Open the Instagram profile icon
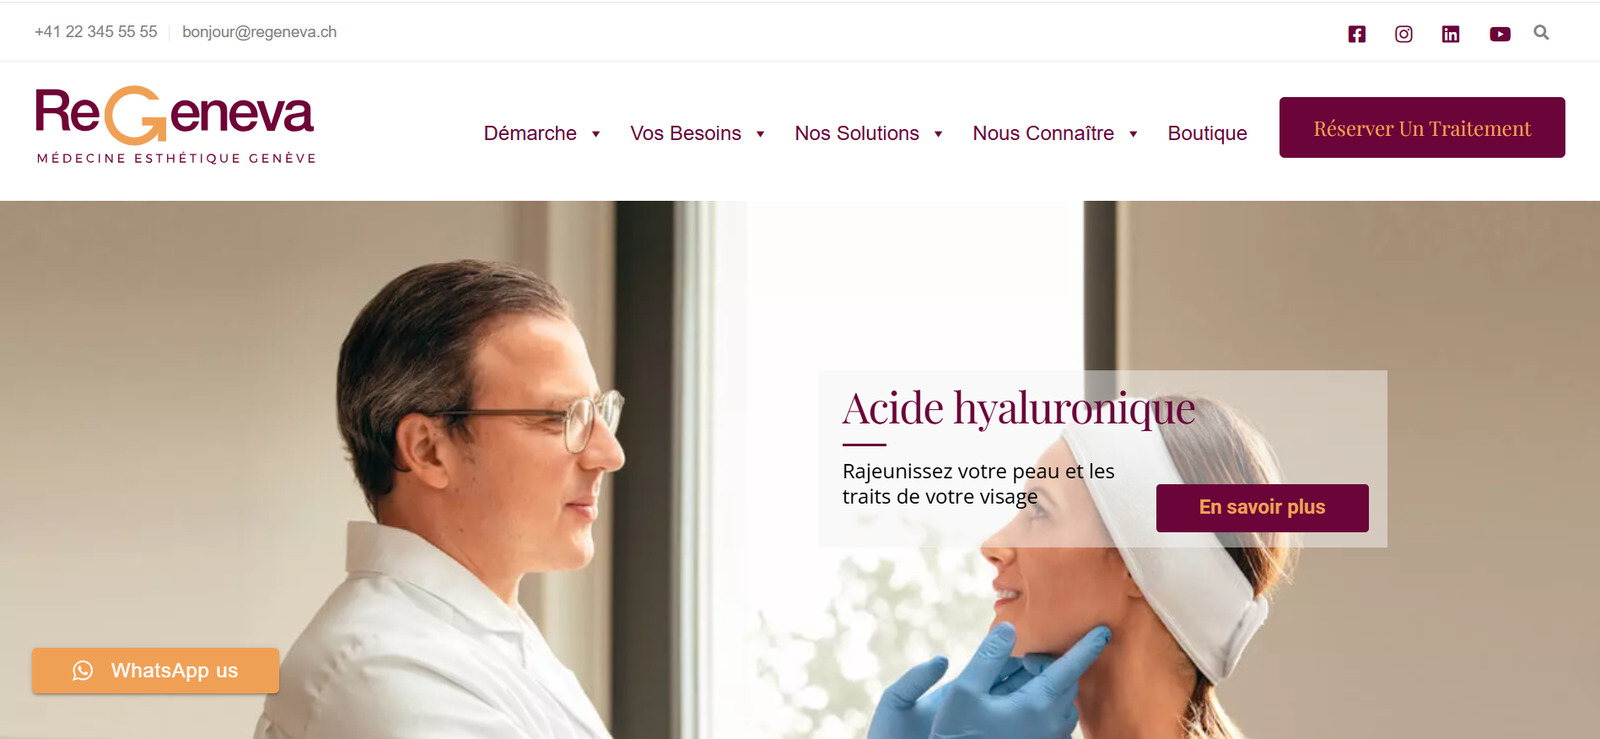 click(x=1404, y=34)
